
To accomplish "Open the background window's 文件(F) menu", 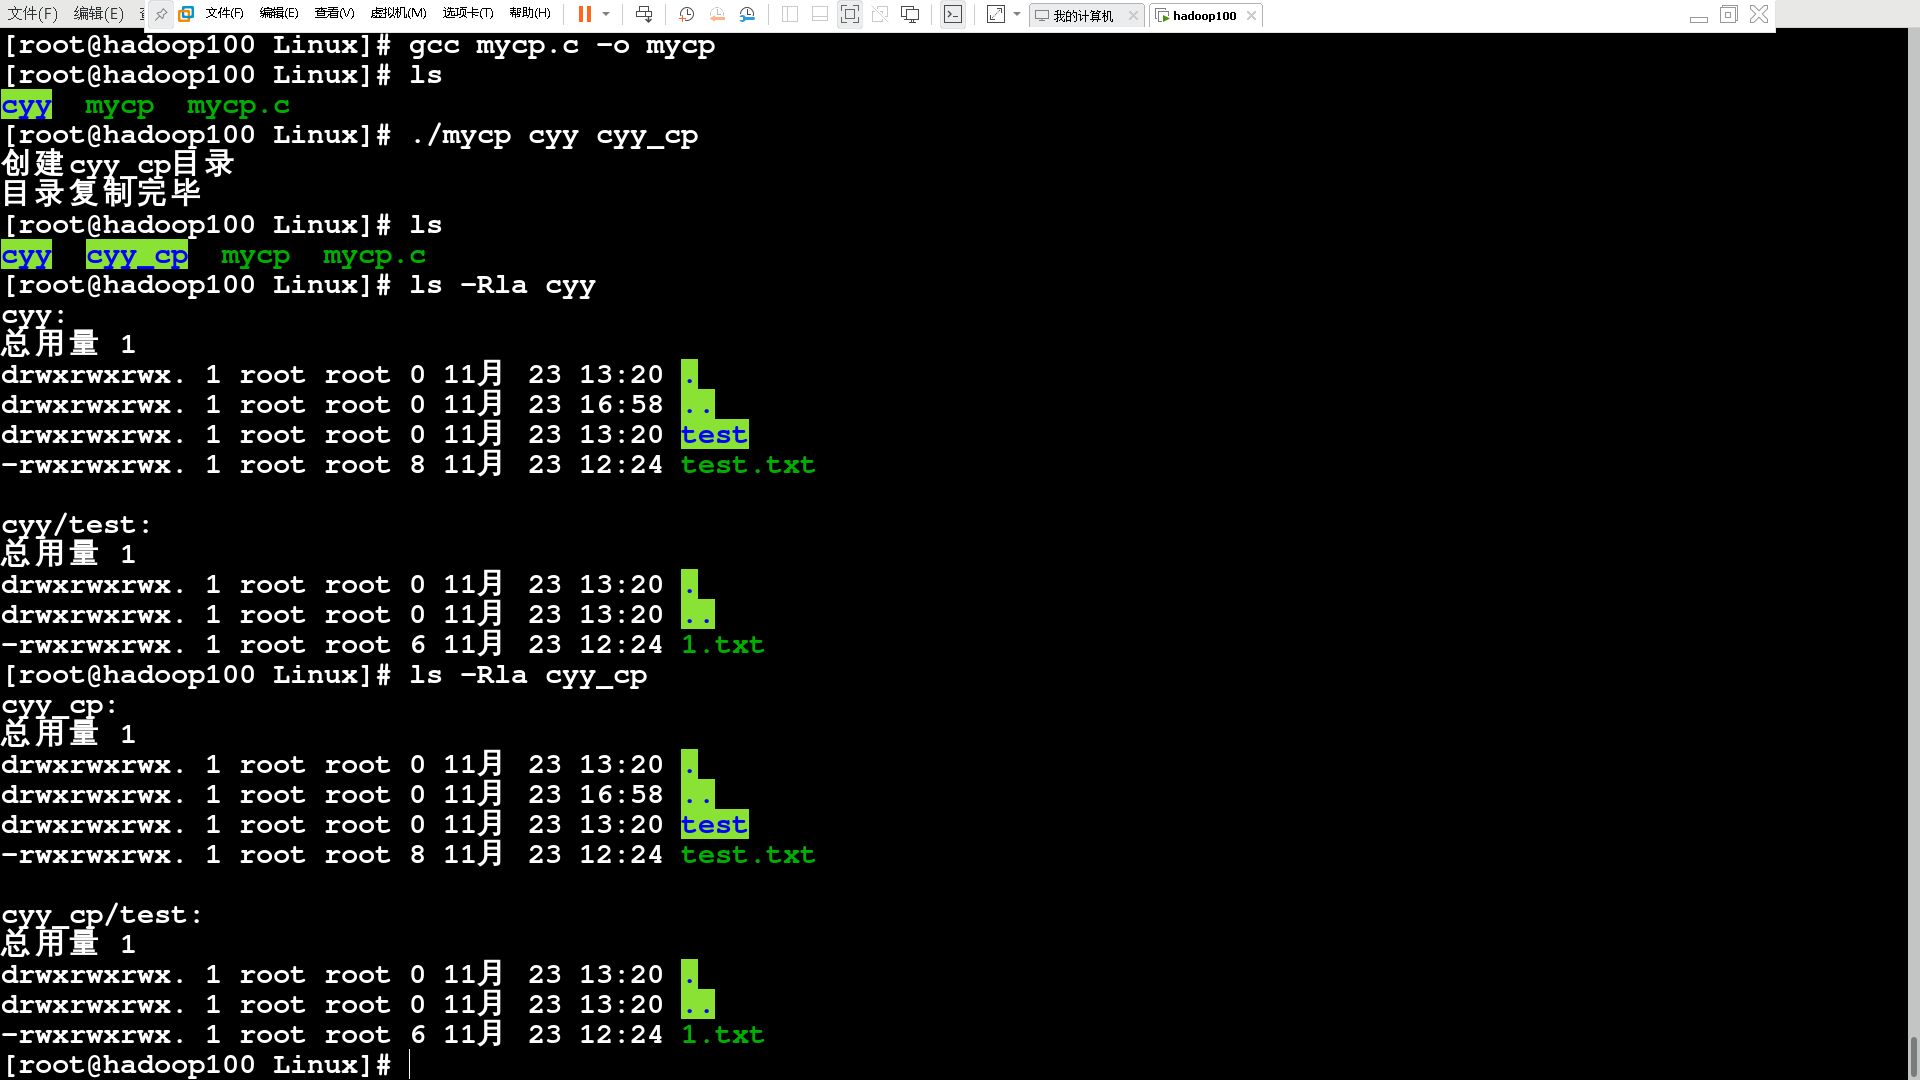I will (x=33, y=14).
